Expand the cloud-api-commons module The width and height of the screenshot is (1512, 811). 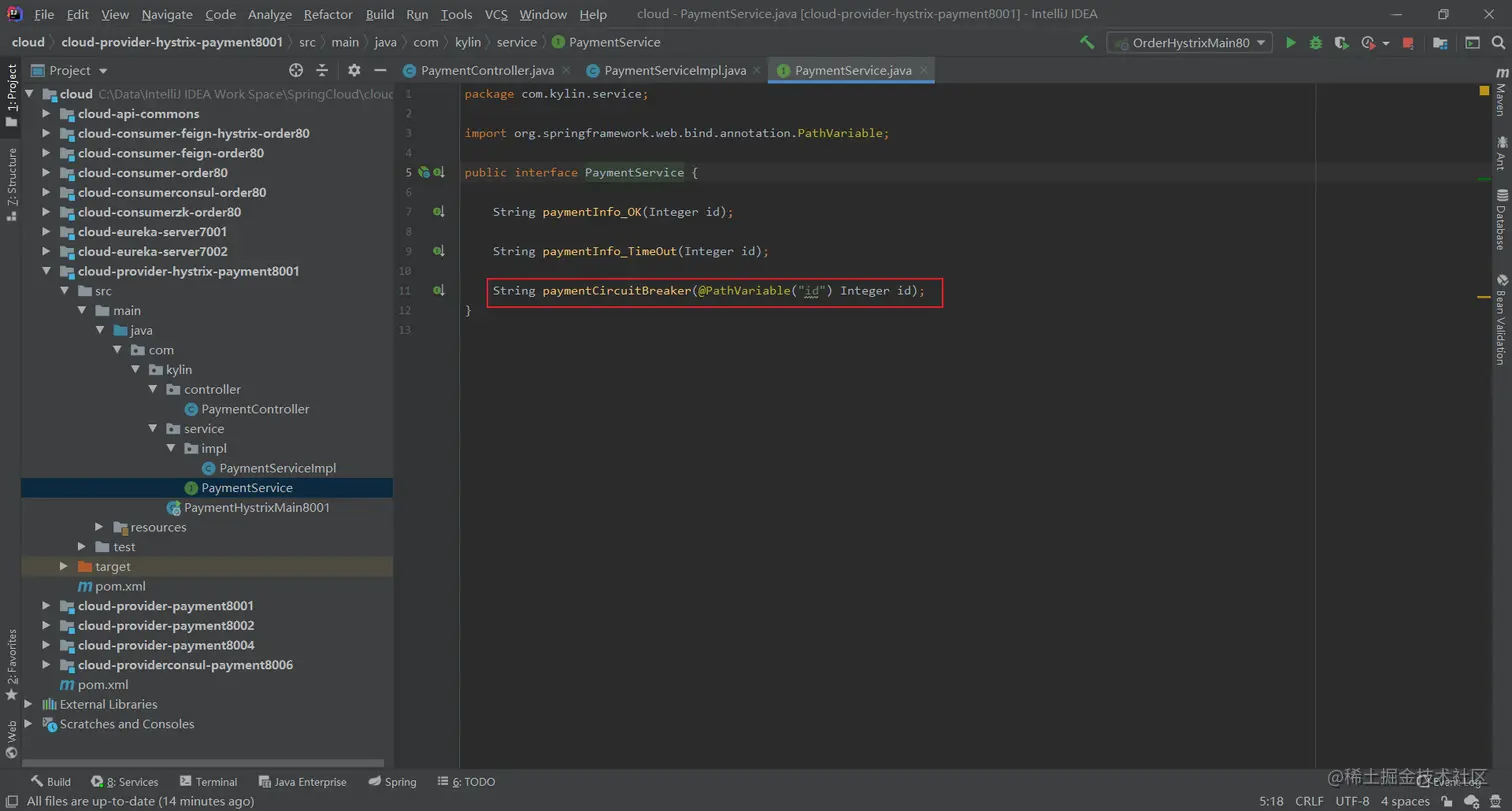tap(46, 114)
